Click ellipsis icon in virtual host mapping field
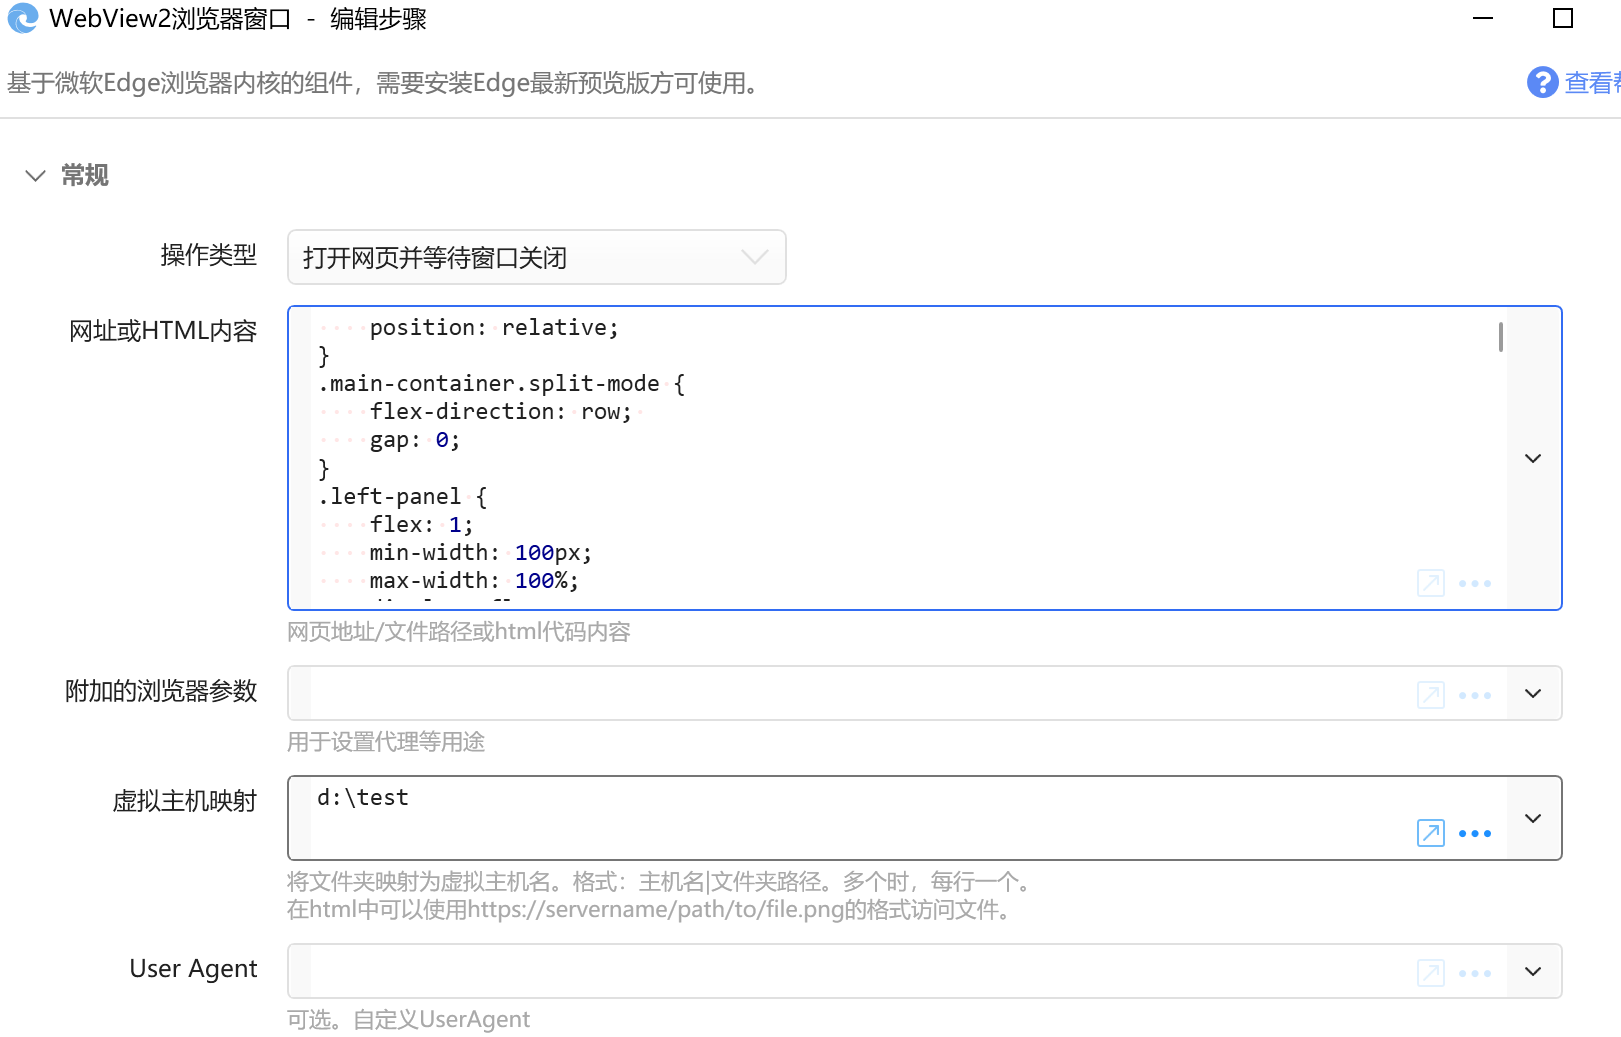Viewport: 1621px width, 1037px height. pos(1475,833)
